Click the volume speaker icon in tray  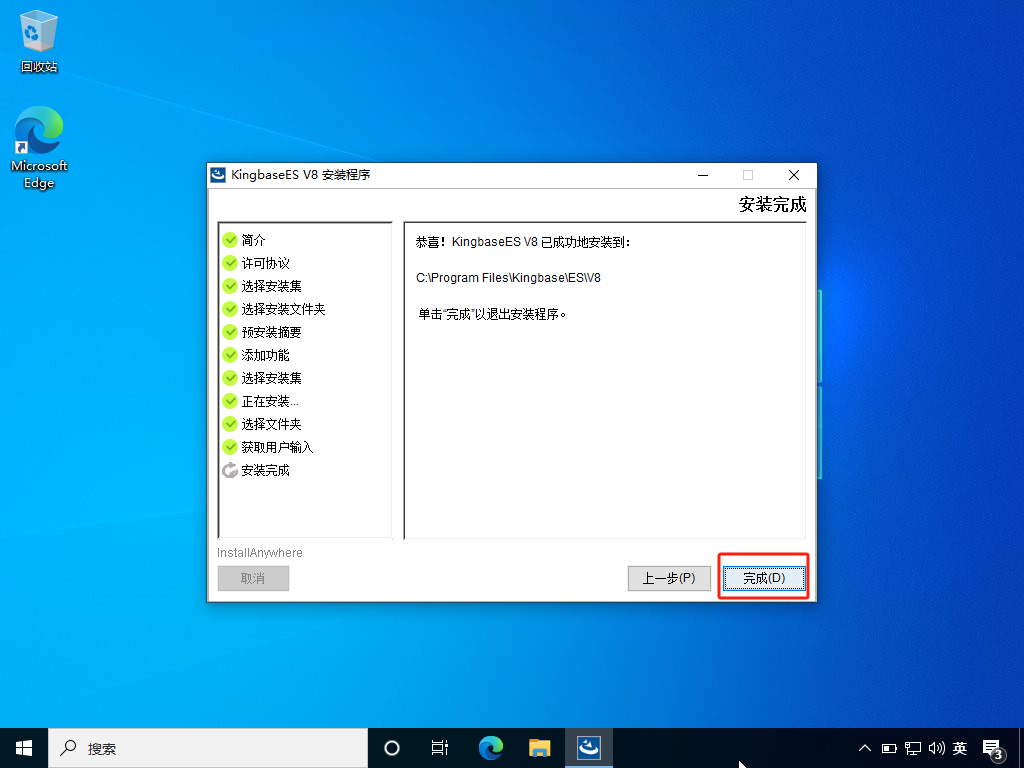(936, 748)
